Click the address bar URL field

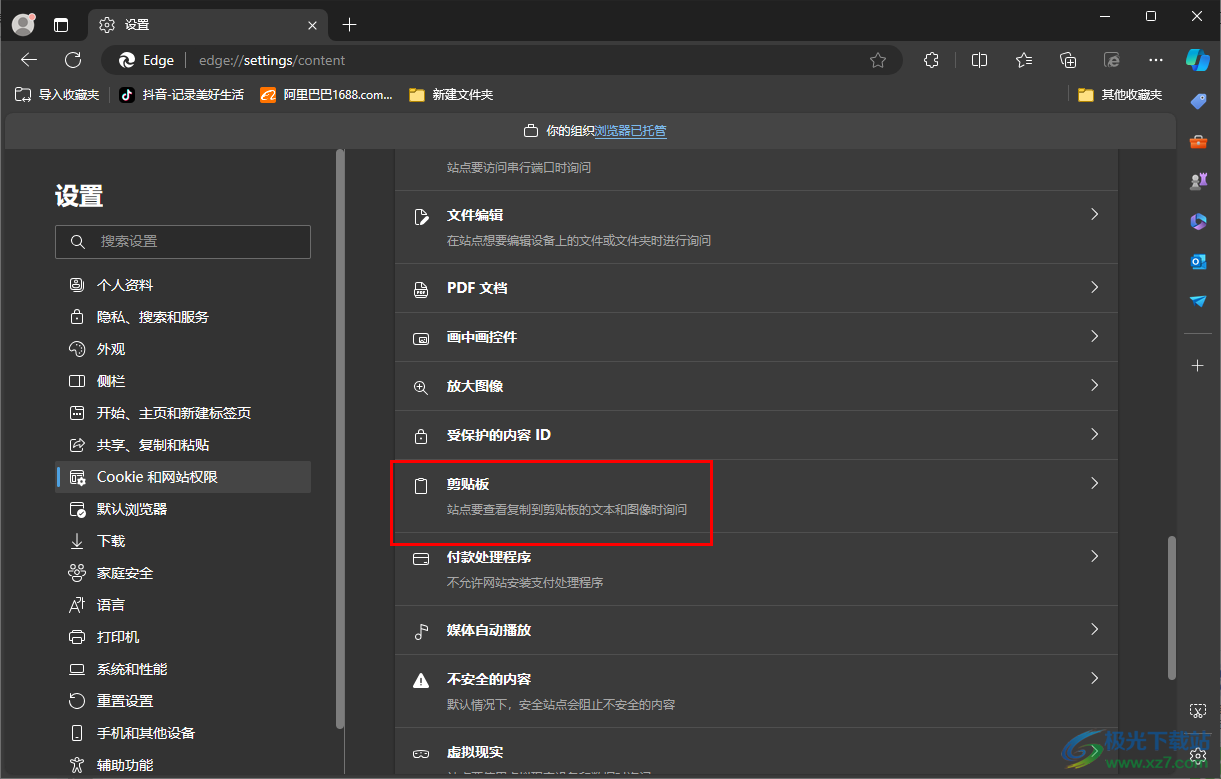[500, 60]
